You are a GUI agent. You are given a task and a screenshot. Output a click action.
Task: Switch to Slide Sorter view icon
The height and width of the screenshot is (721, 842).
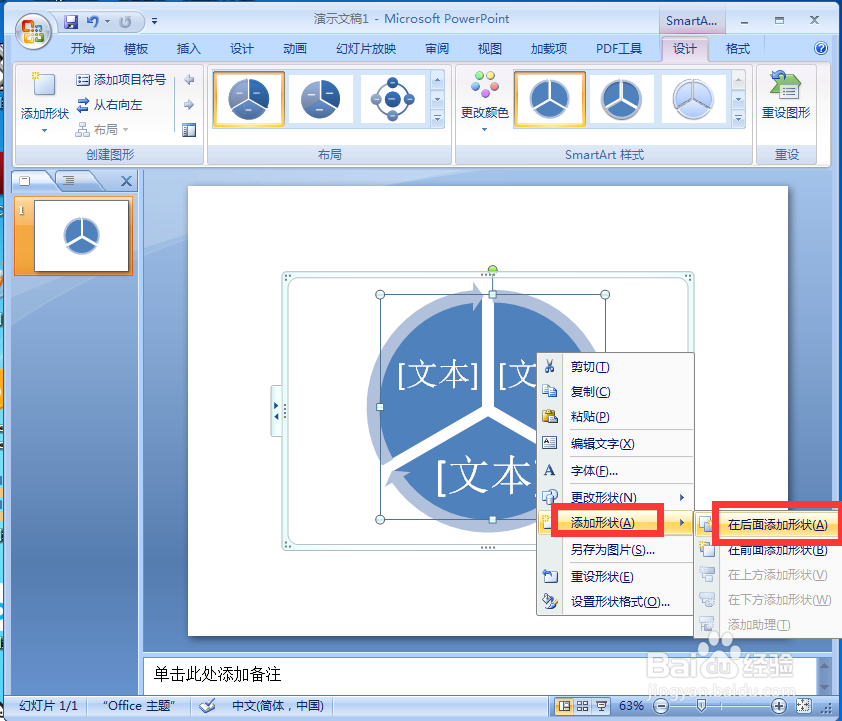(x=583, y=705)
